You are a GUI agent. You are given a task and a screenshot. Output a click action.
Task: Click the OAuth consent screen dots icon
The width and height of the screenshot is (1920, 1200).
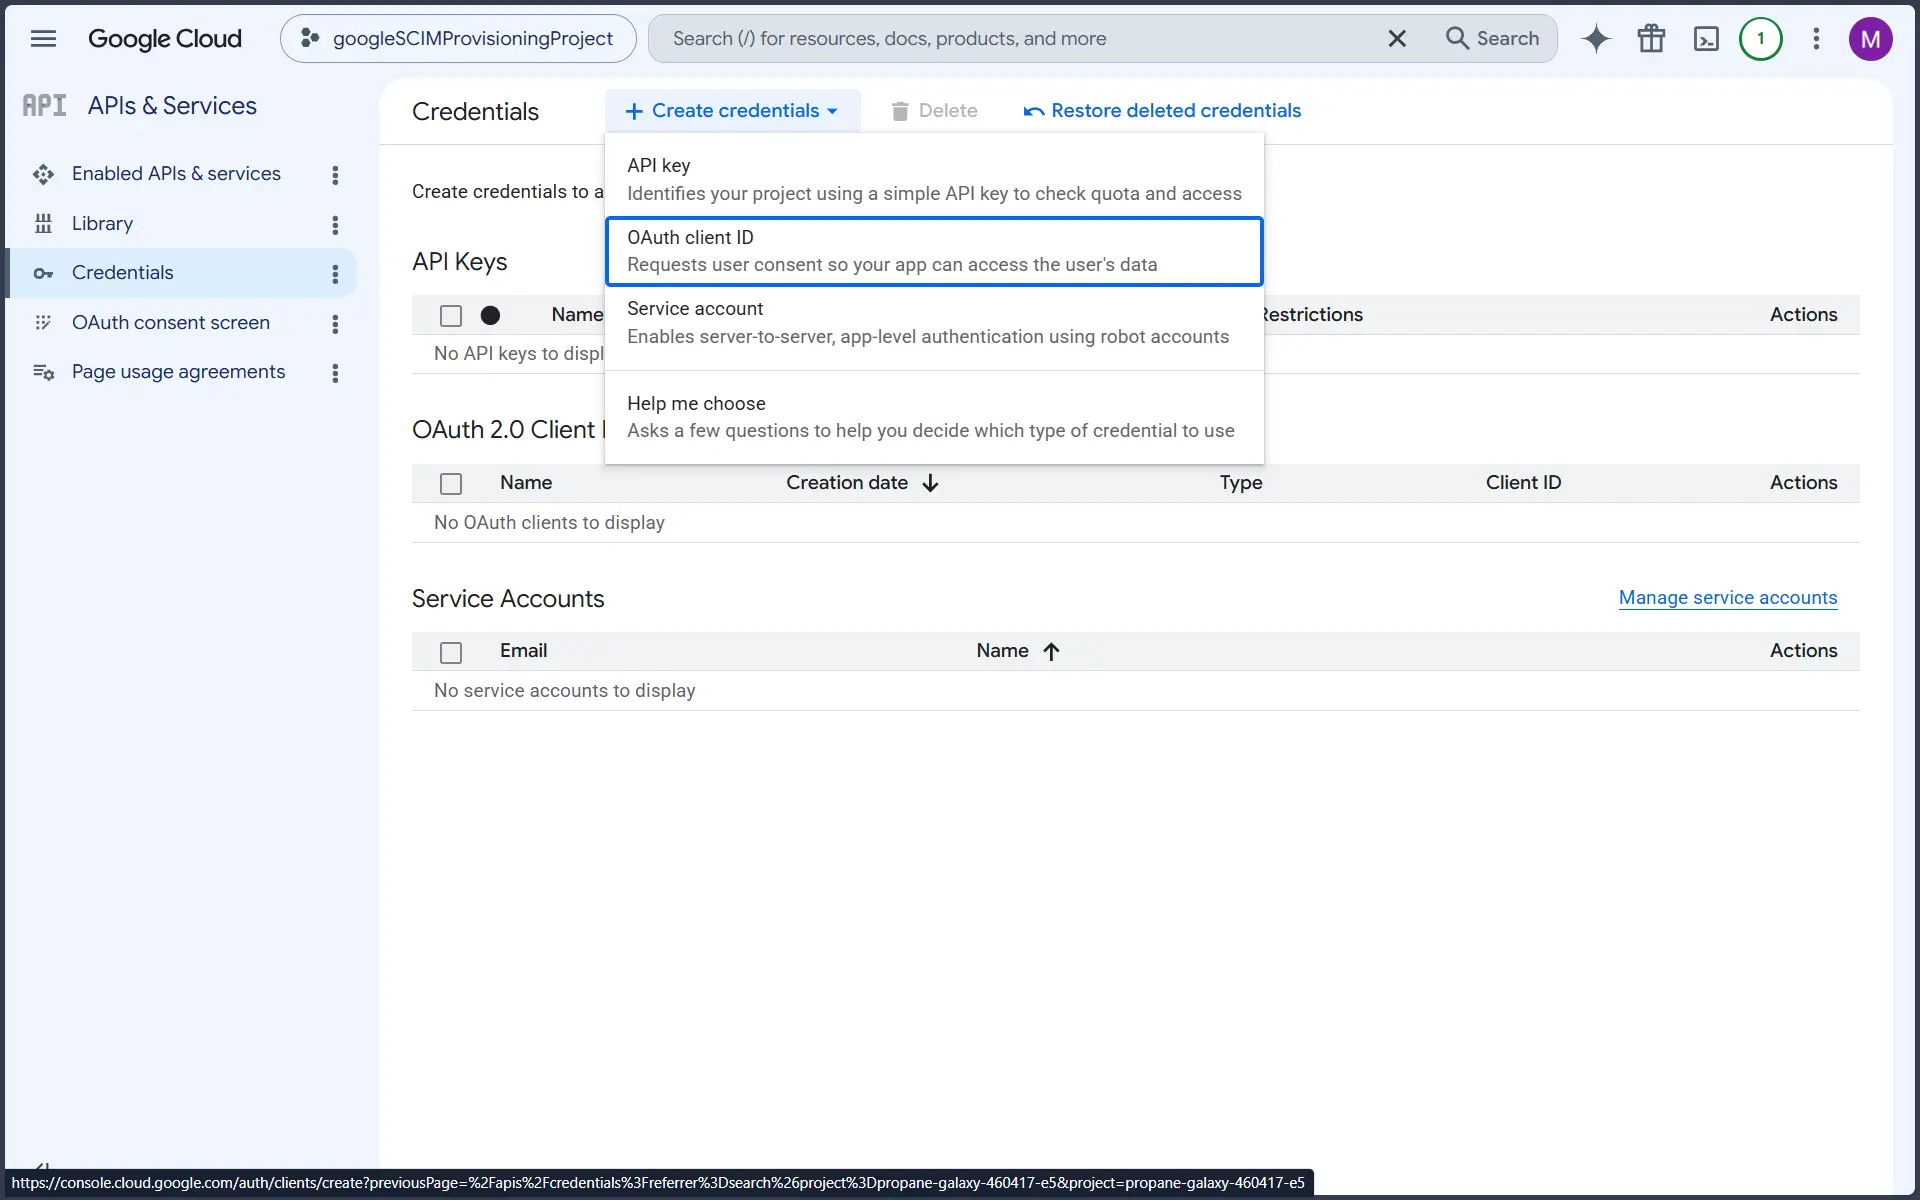(x=43, y=323)
